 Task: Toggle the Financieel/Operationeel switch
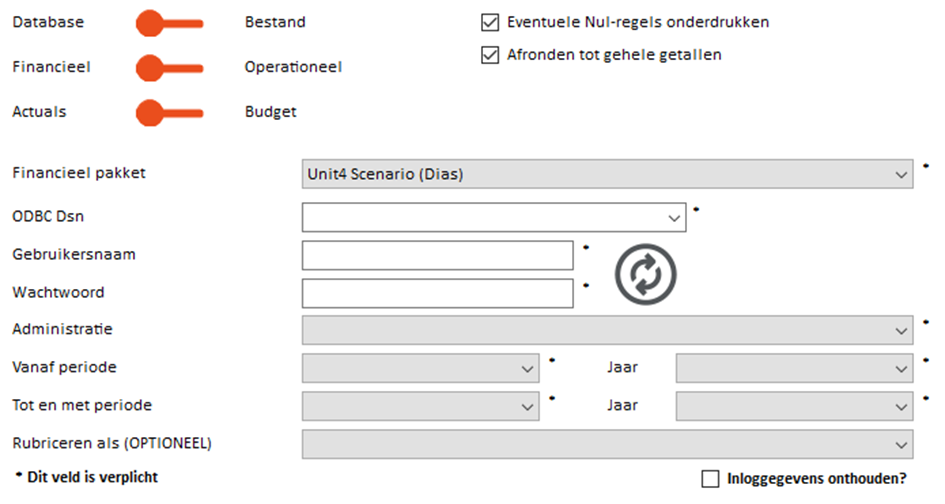pos(168,67)
